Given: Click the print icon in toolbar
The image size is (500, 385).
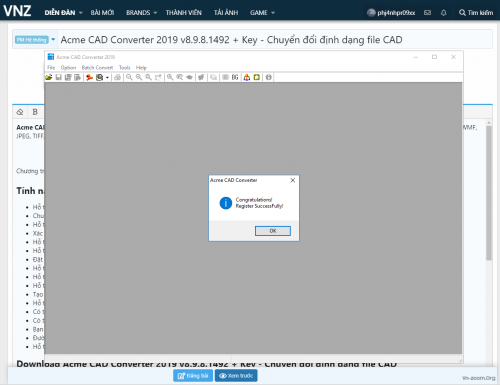Looking at the screenshot, I should (117, 77).
